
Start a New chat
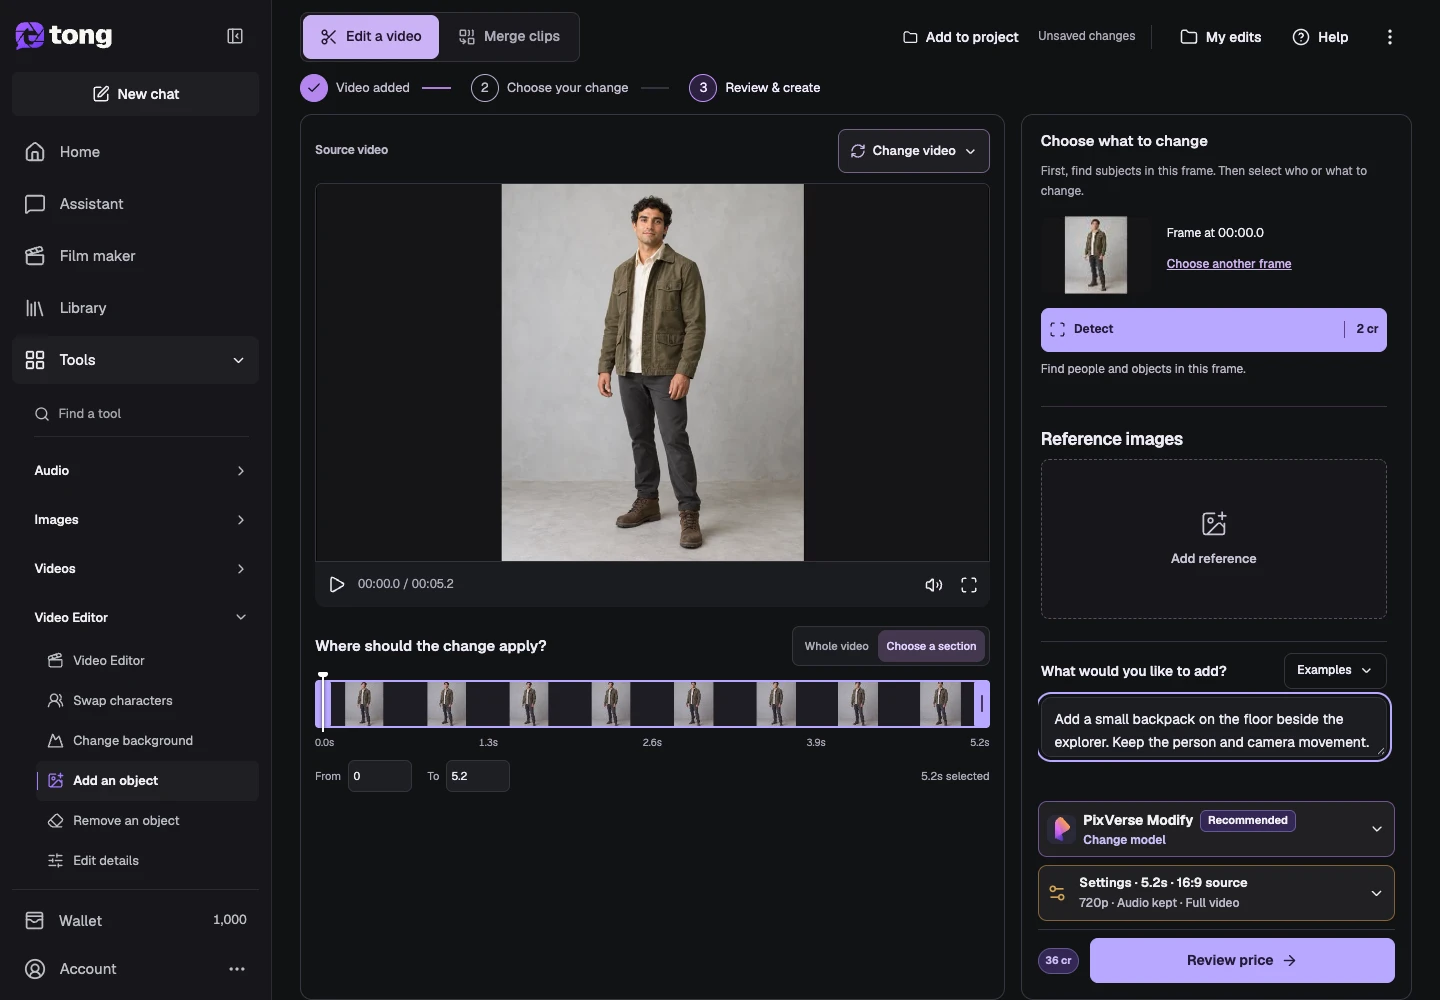tap(135, 94)
